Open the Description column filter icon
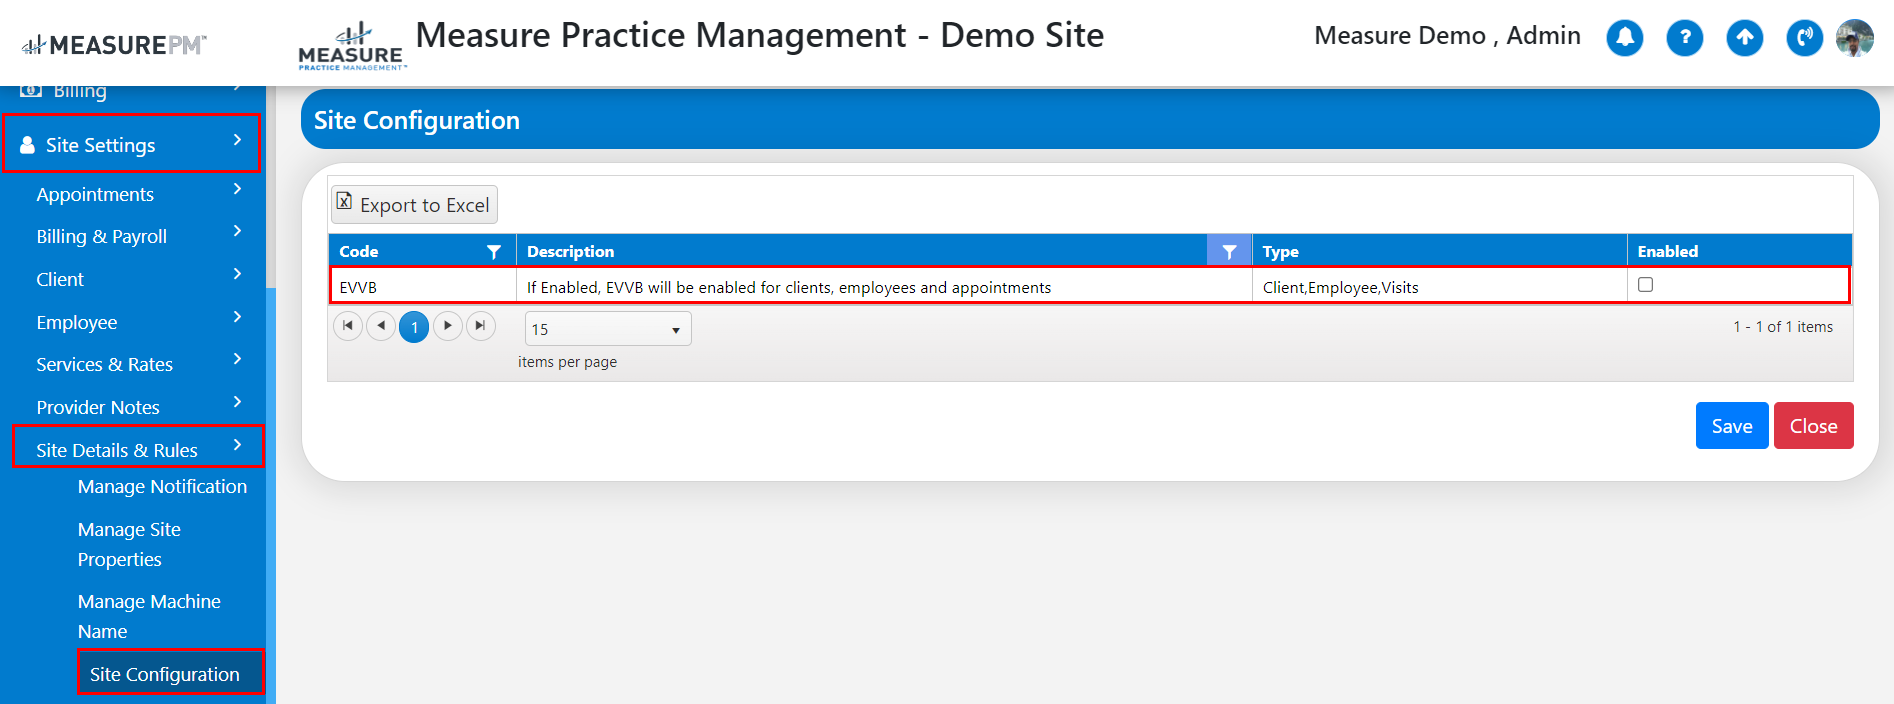The image size is (1894, 704). [1229, 252]
